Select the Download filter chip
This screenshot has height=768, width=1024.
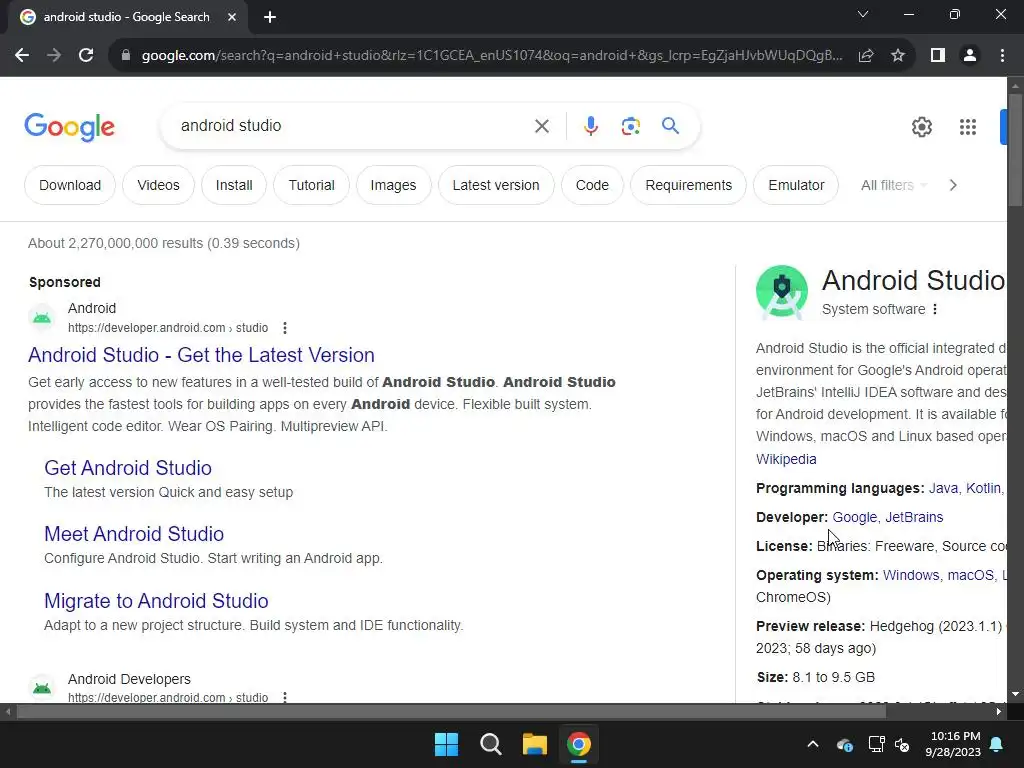[70, 185]
